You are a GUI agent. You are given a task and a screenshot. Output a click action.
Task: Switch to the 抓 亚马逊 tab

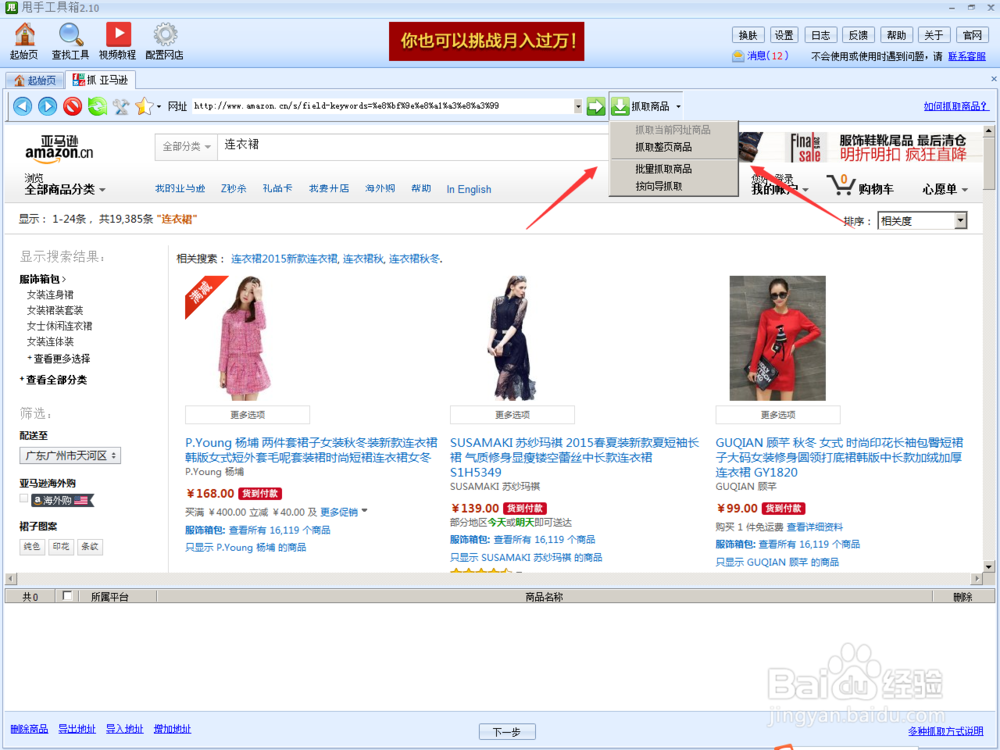(x=101, y=80)
